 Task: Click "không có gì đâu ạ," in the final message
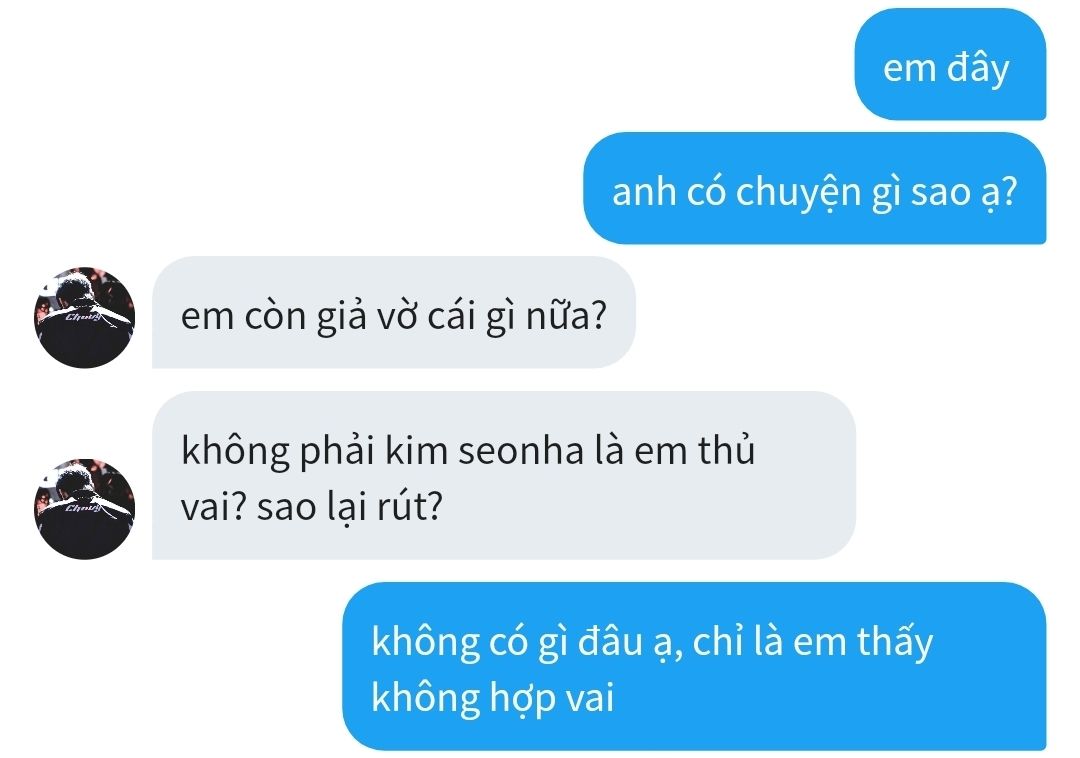(527, 643)
